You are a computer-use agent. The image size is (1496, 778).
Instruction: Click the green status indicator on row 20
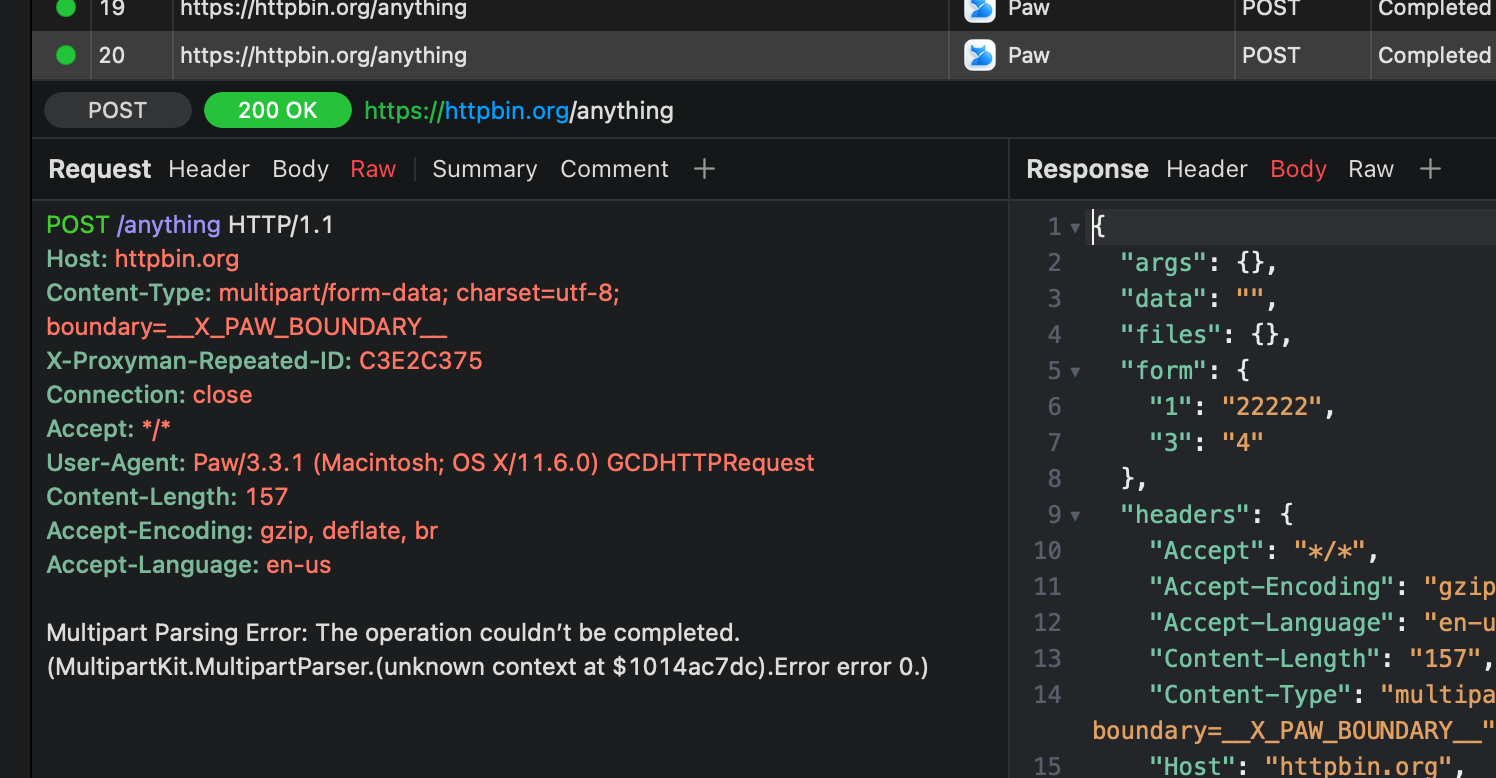click(x=65, y=55)
